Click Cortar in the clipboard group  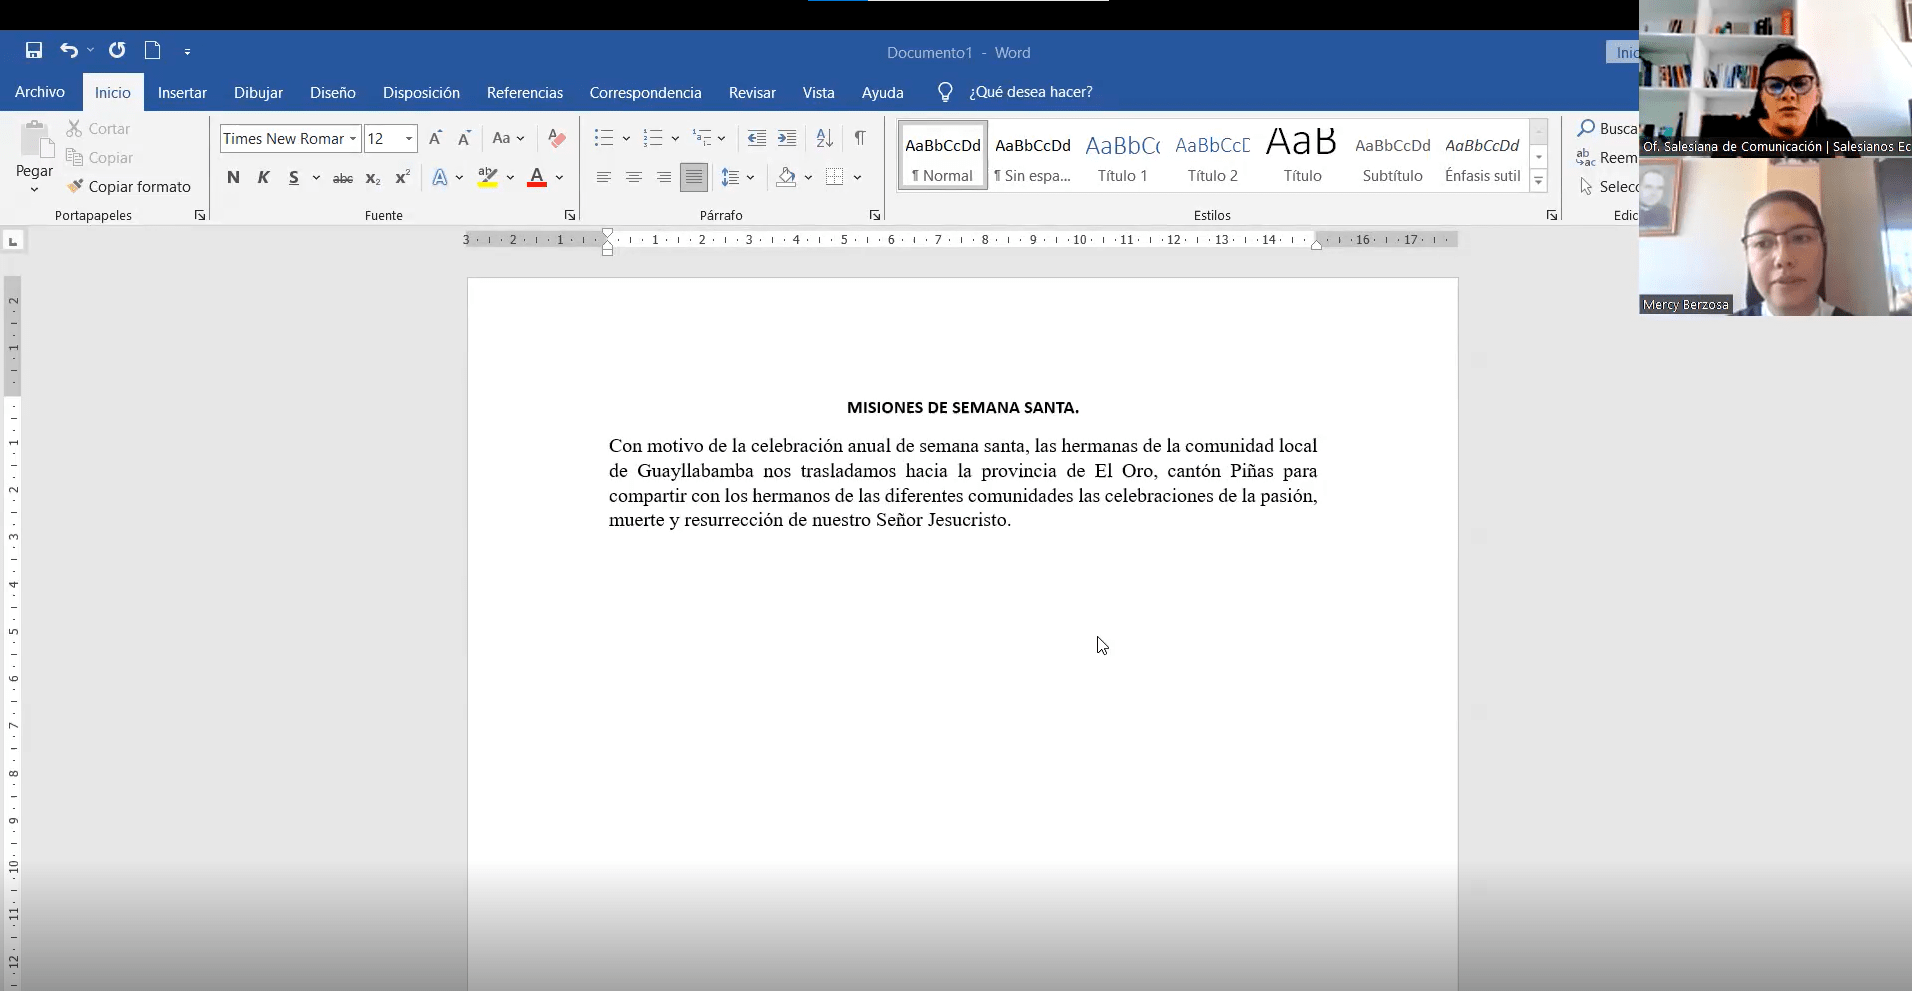pos(98,128)
